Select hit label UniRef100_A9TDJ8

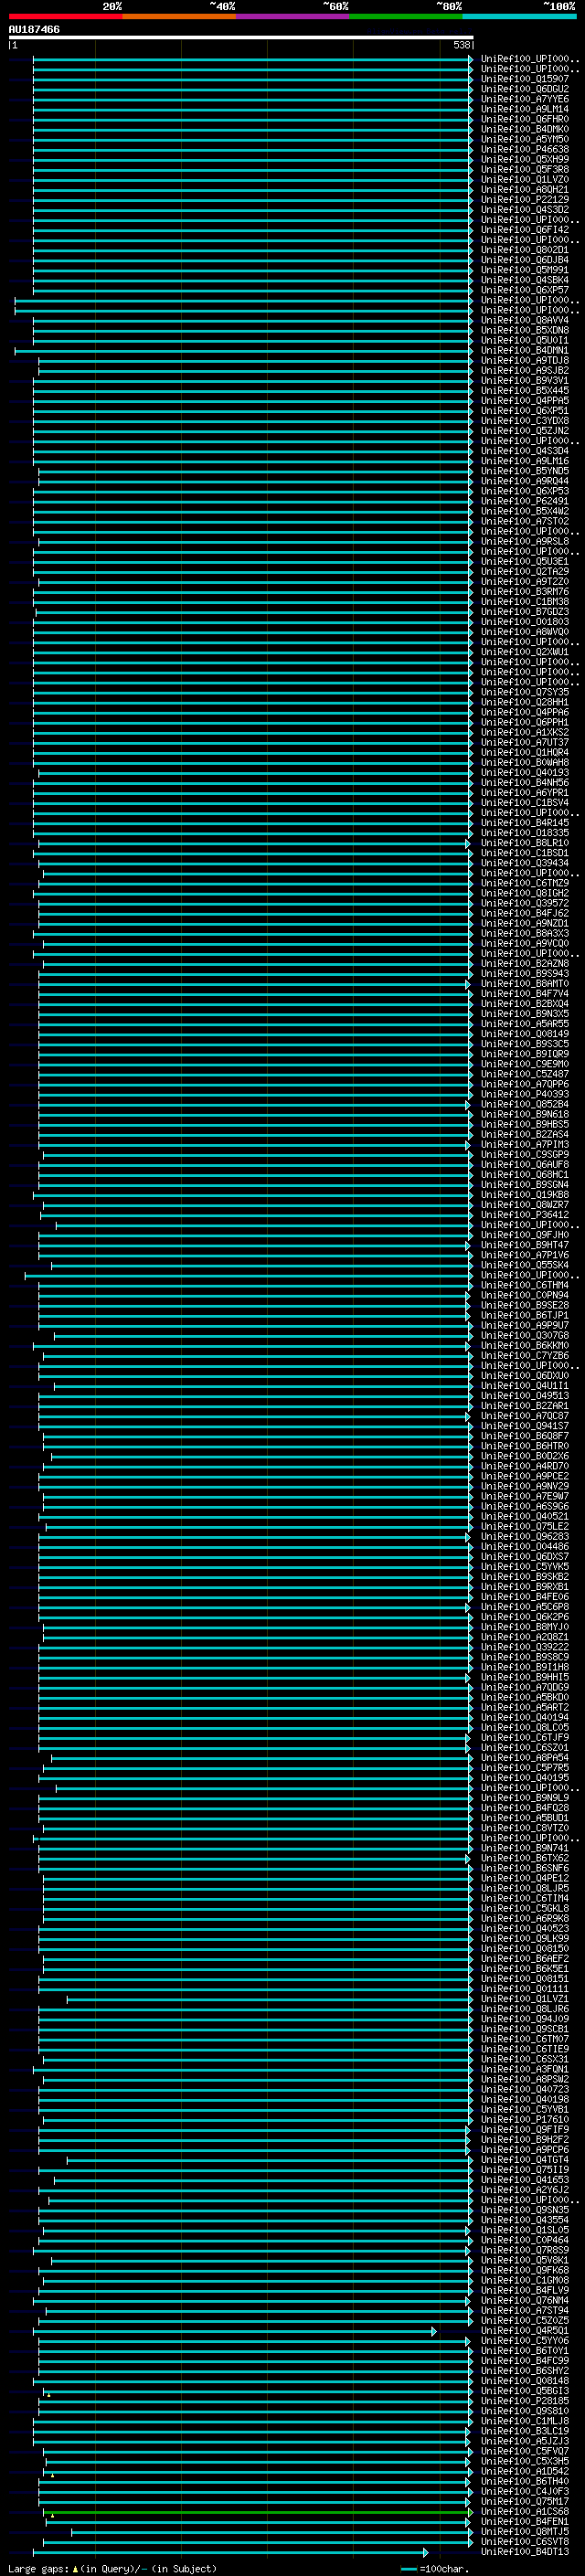[524, 360]
